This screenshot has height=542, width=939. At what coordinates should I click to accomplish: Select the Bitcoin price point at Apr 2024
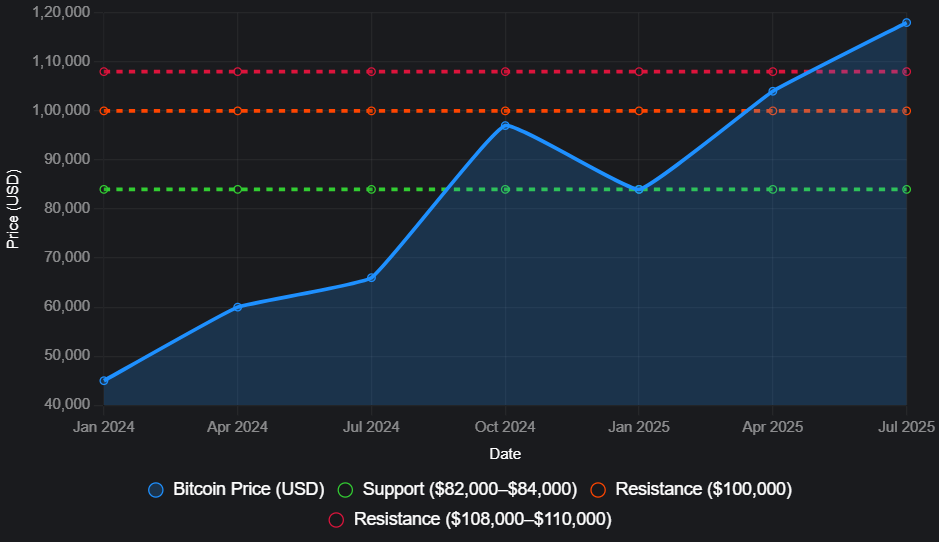[237, 307]
